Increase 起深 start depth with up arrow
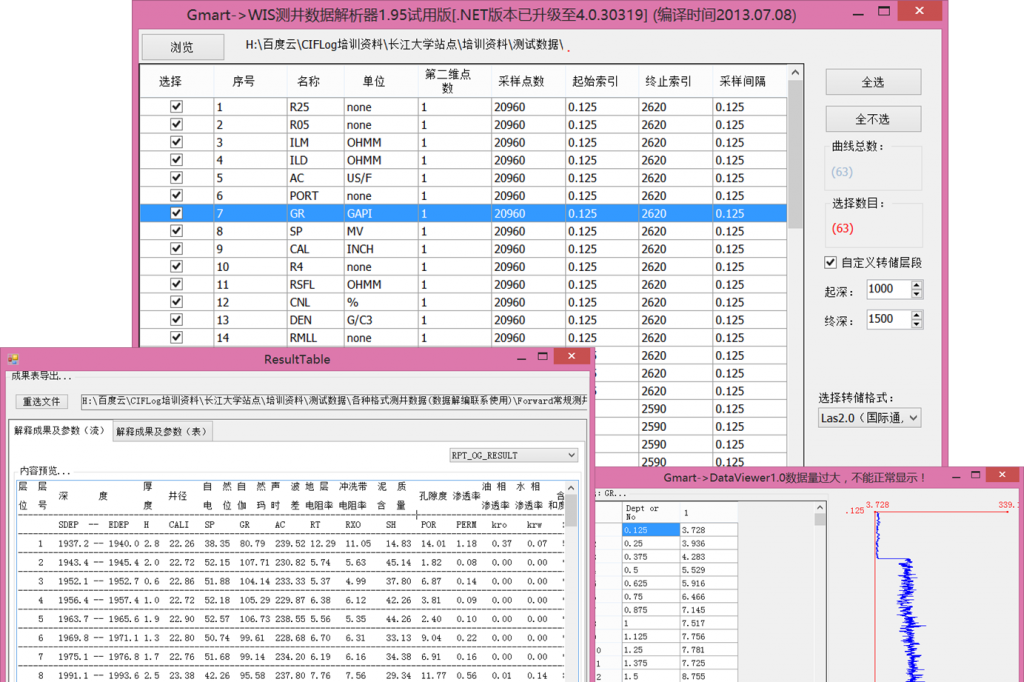This screenshot has width=1024, height=682. (917, 285)
